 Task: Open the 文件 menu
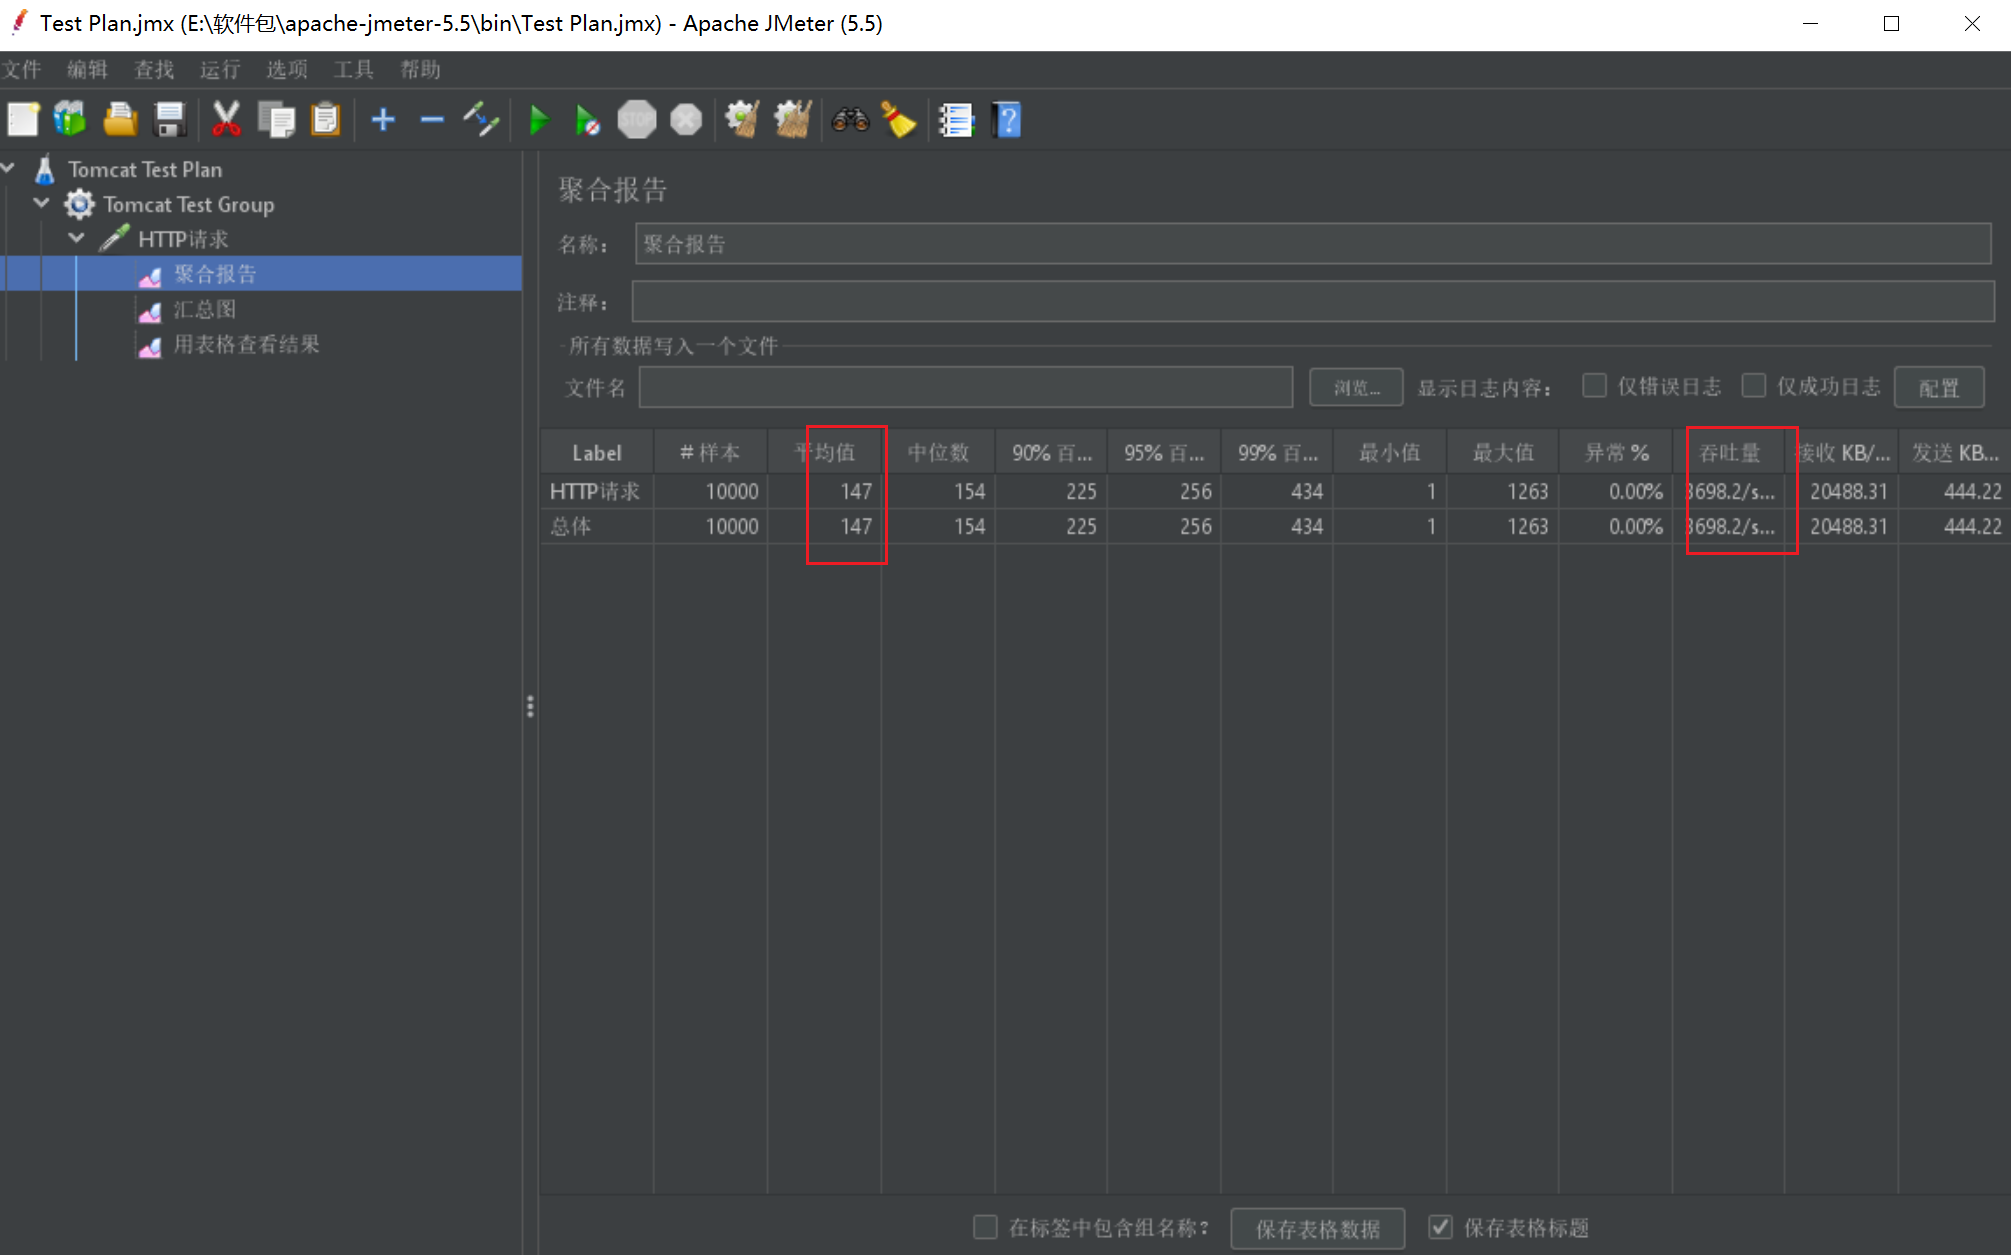point(21,69)
